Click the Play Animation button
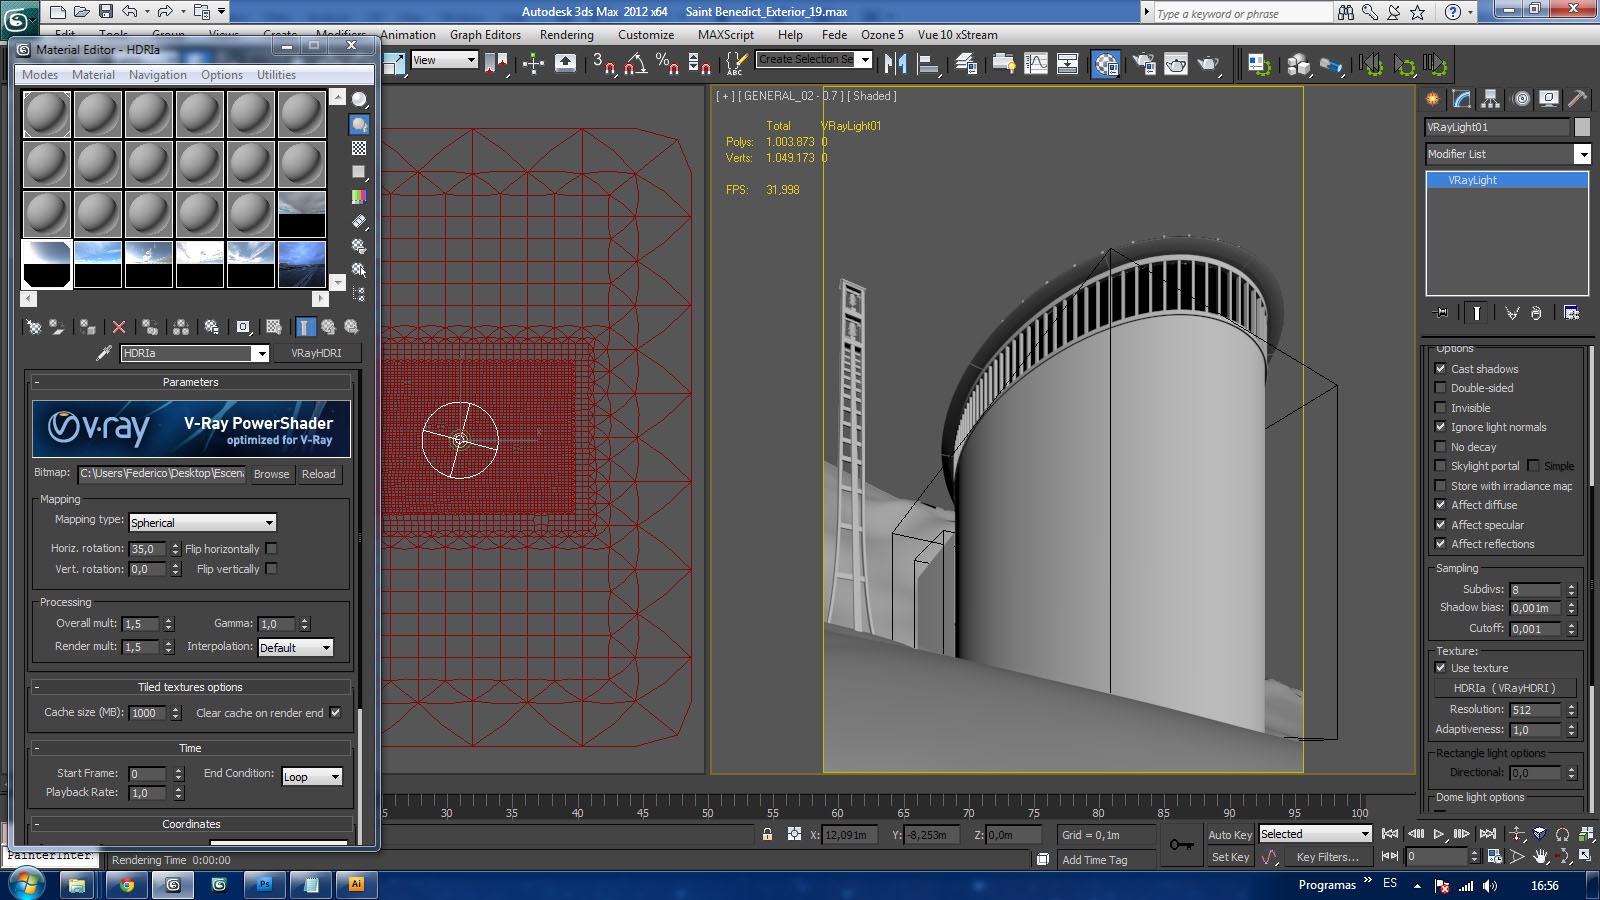1600x900 pixels. (1439, 834)
